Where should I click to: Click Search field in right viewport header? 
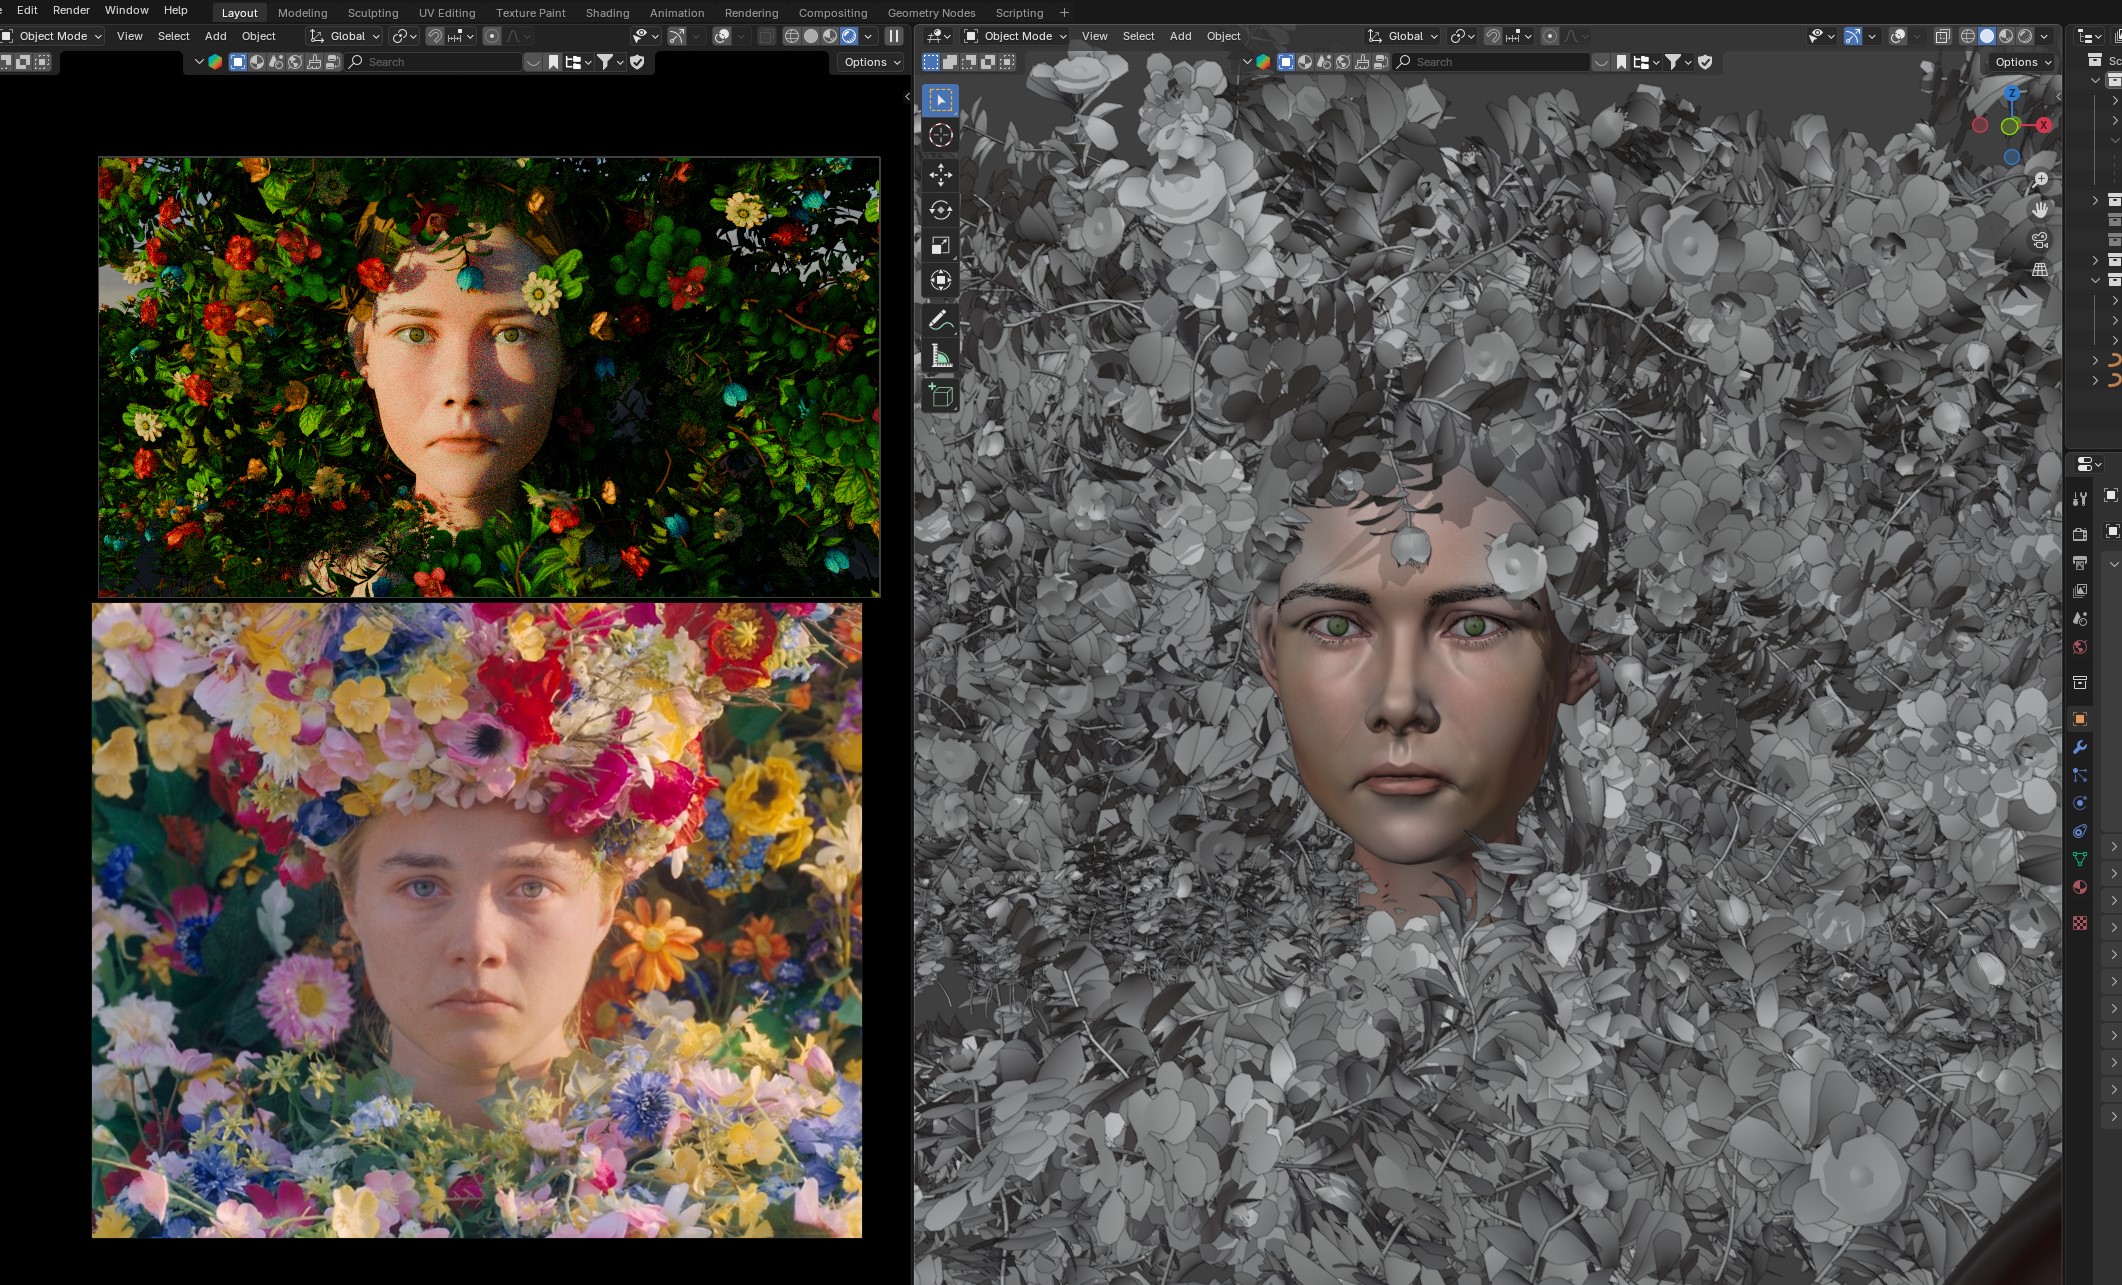(x=1490, y=62)
